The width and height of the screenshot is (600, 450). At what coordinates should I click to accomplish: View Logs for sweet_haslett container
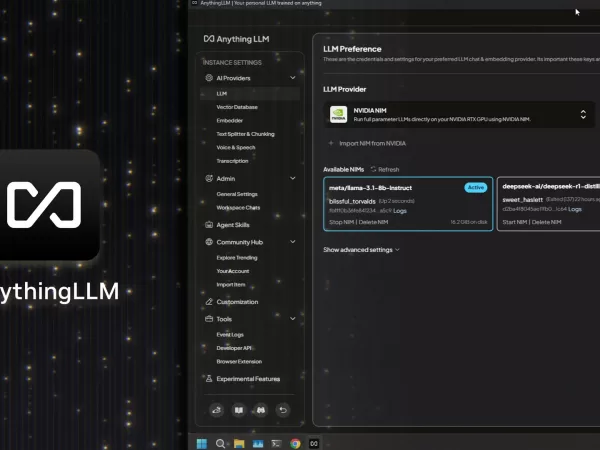pos(575,209)
